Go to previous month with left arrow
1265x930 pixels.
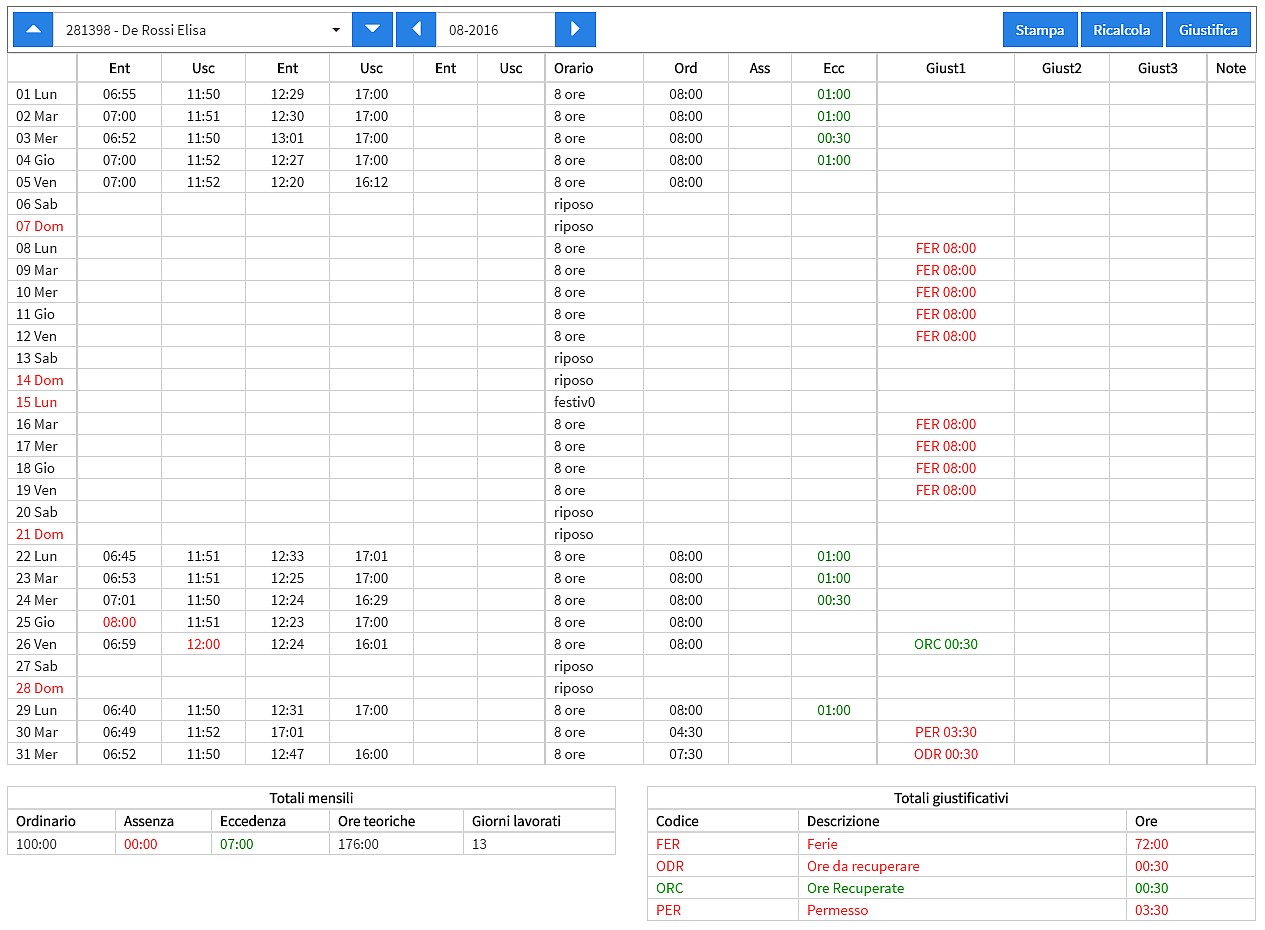point(416,30)
